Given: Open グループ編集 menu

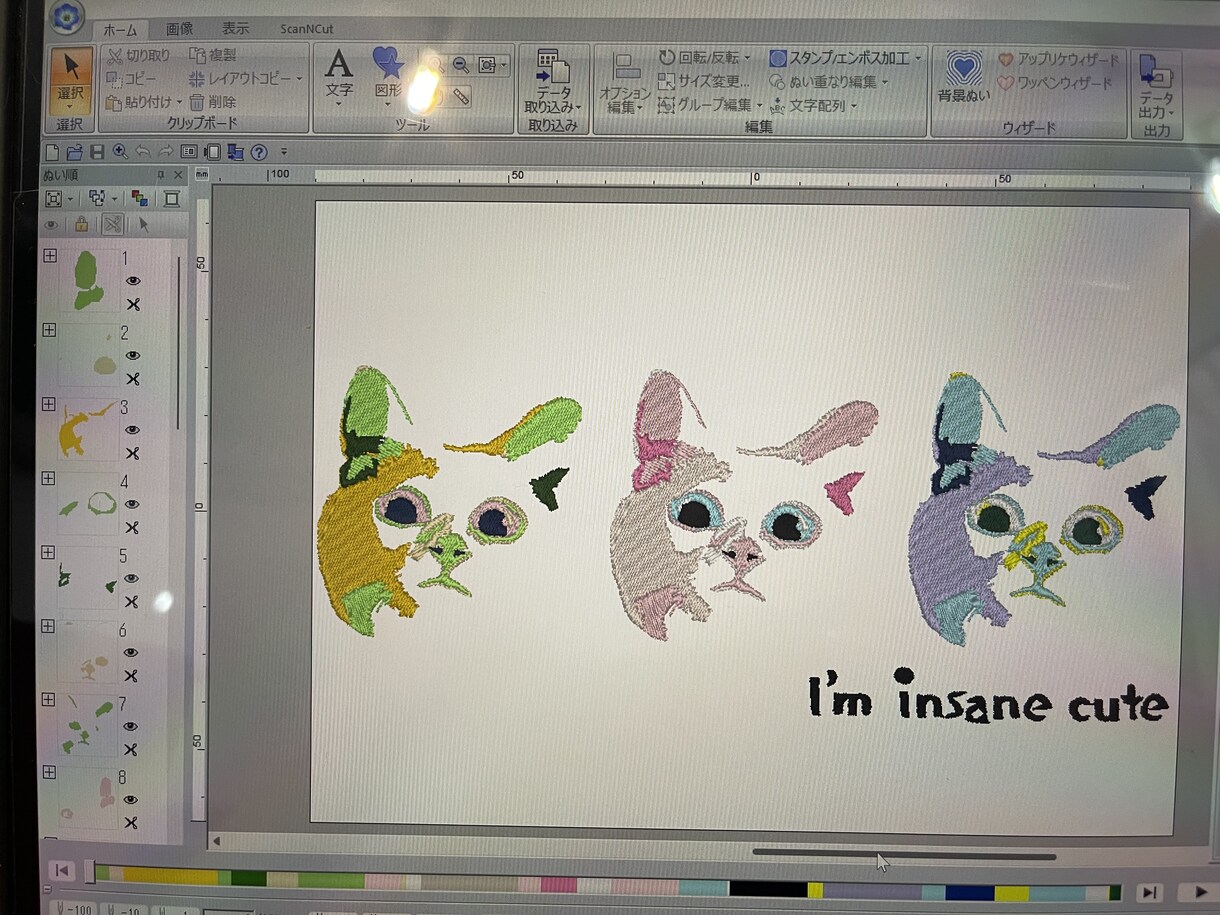Looking at the screenshot, I should point(710,105).
